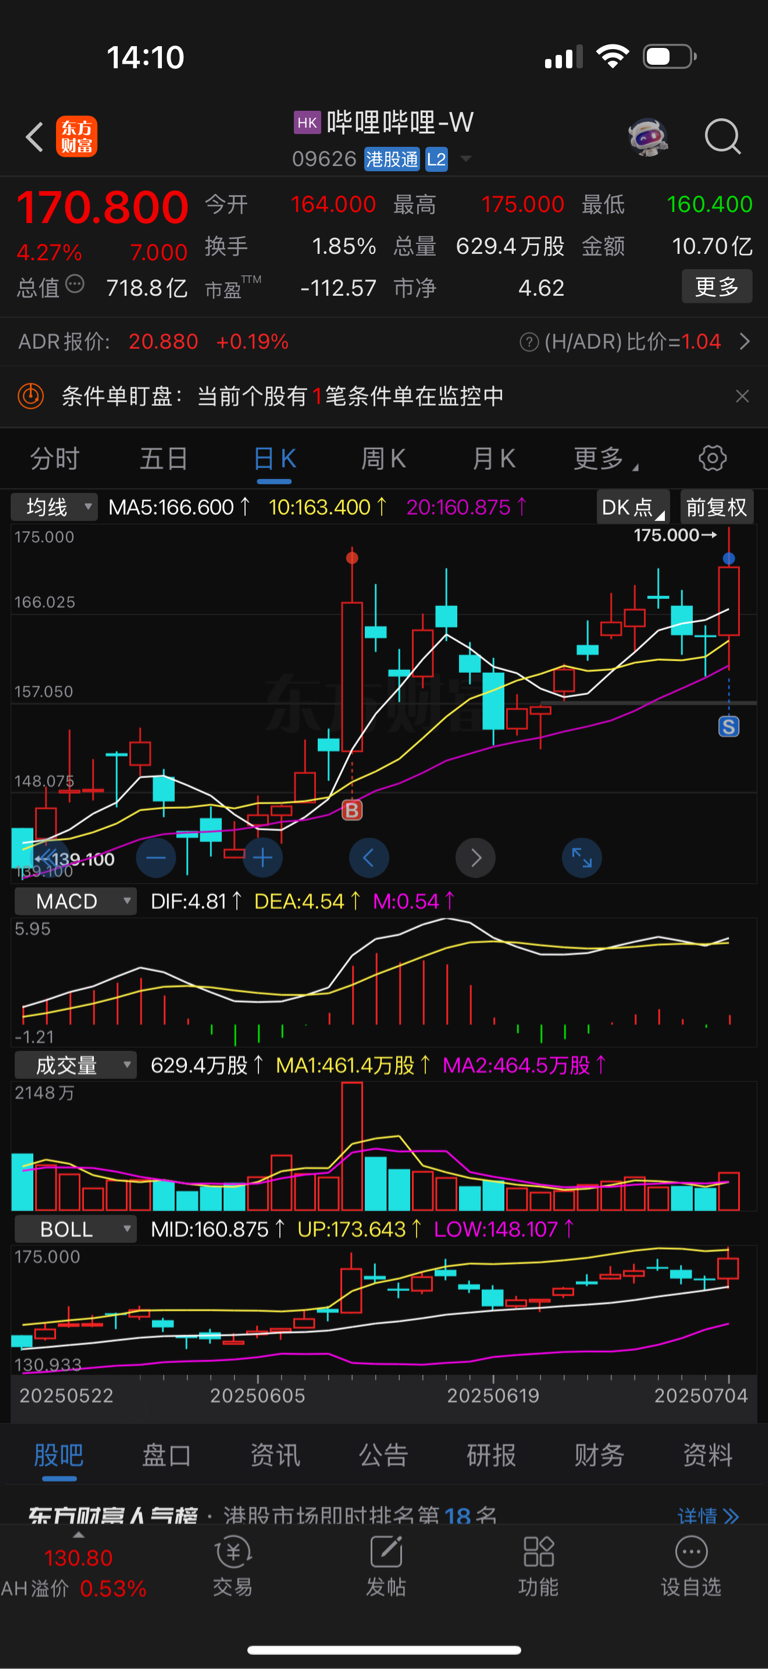Open the 盘口 tab
The width and height of the screenshot is (768, 1669).
(x=167, y=1455)
